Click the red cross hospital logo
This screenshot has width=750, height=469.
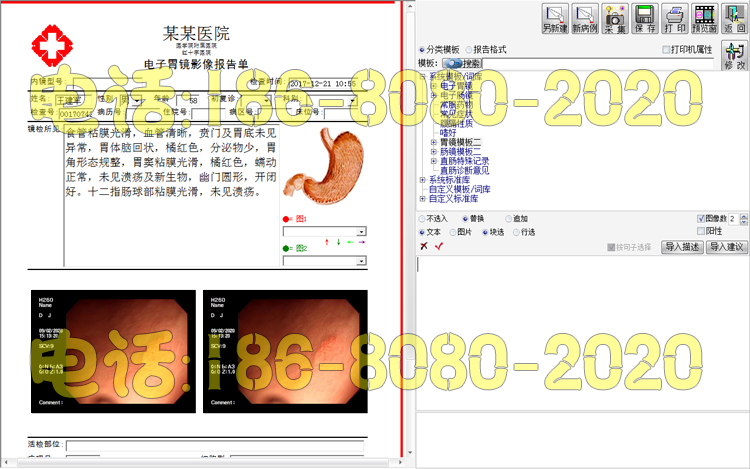52,46
